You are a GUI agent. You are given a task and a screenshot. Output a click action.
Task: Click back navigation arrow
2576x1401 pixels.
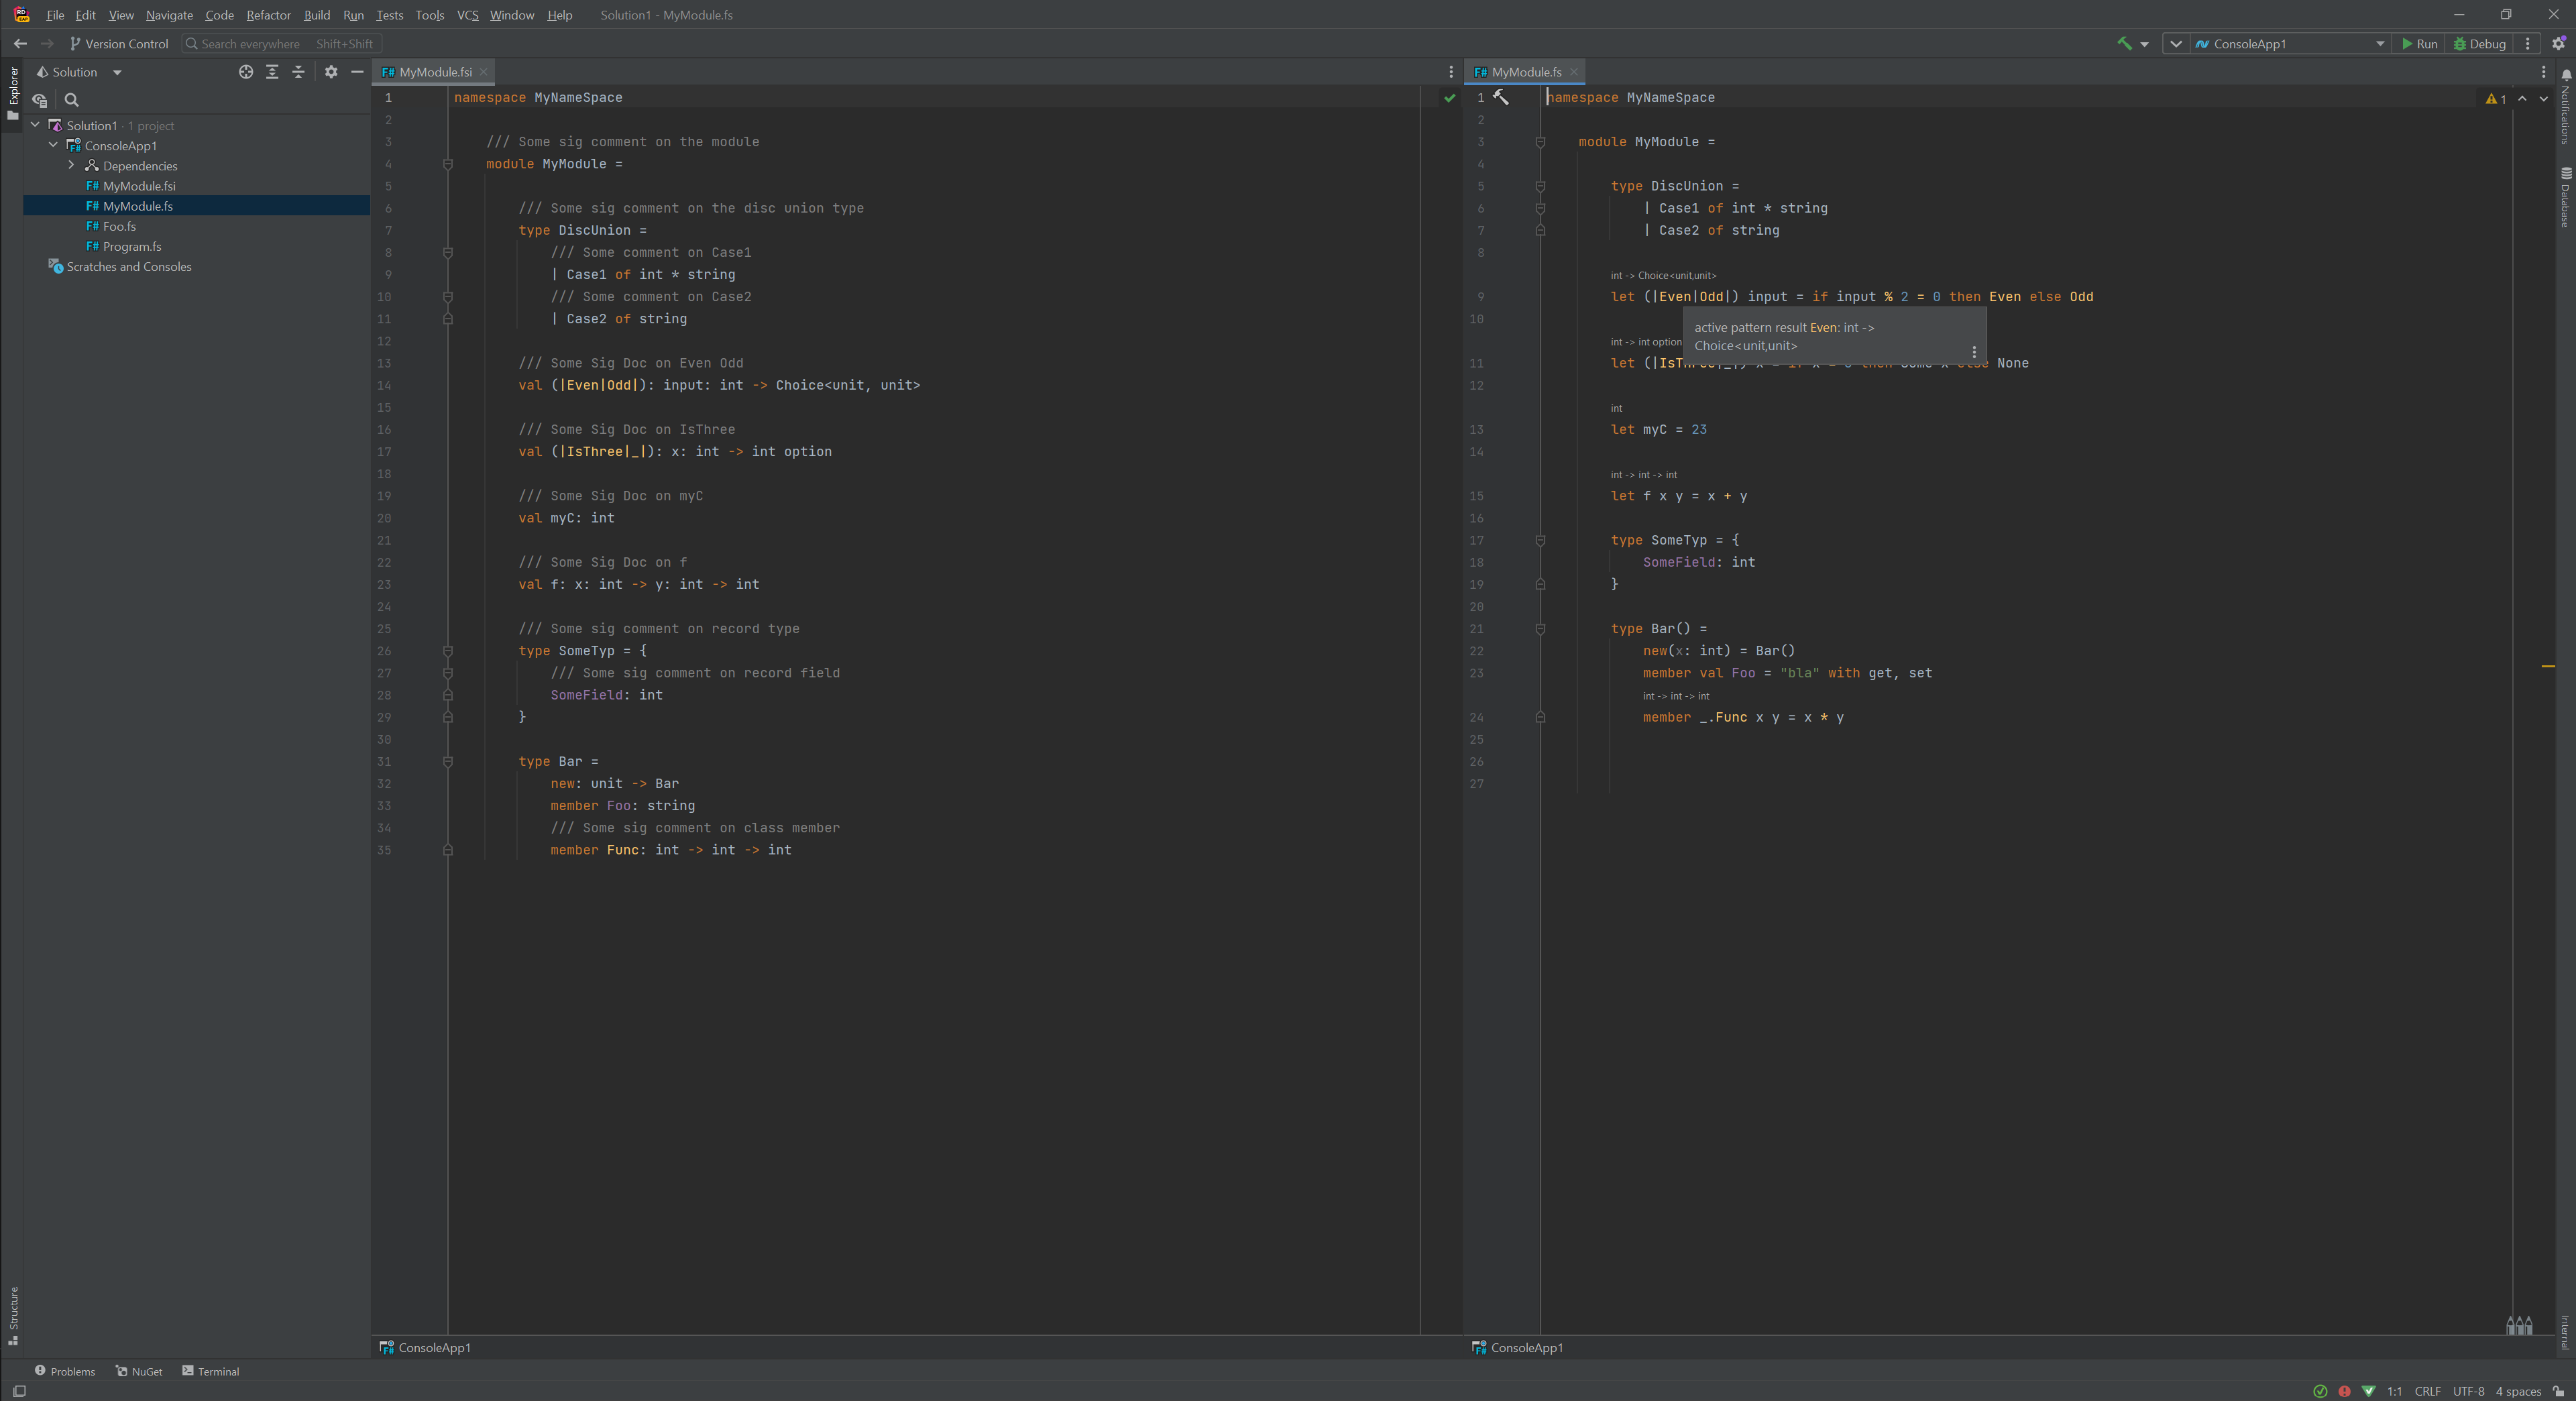click(x=20, y=44)
